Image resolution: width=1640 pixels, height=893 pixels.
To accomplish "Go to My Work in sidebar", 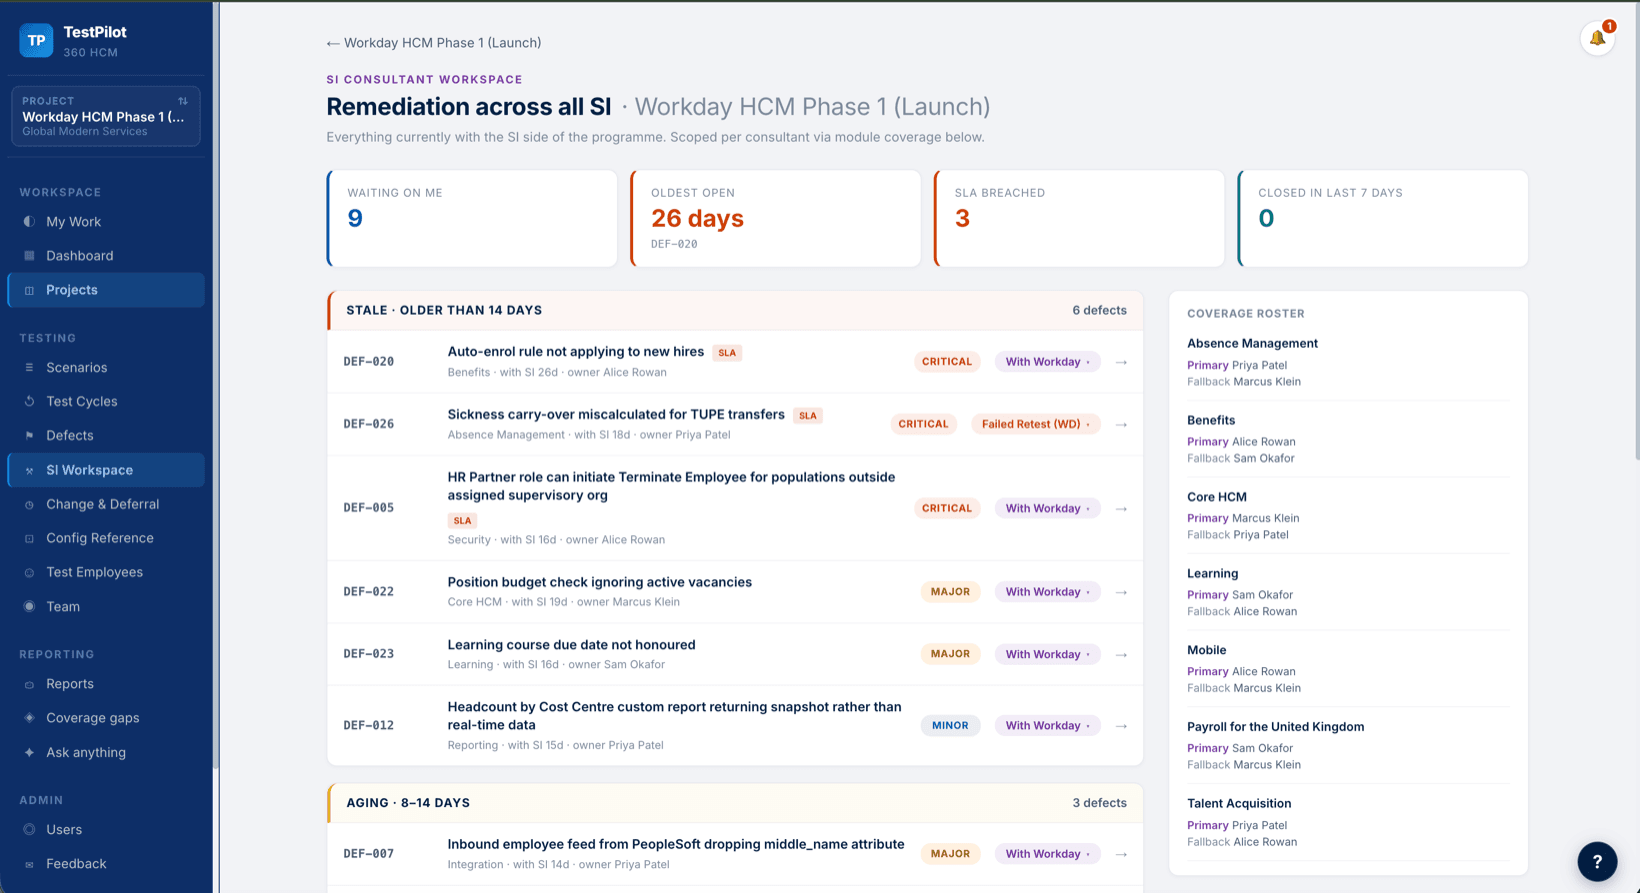I will [x=106, y=222].
